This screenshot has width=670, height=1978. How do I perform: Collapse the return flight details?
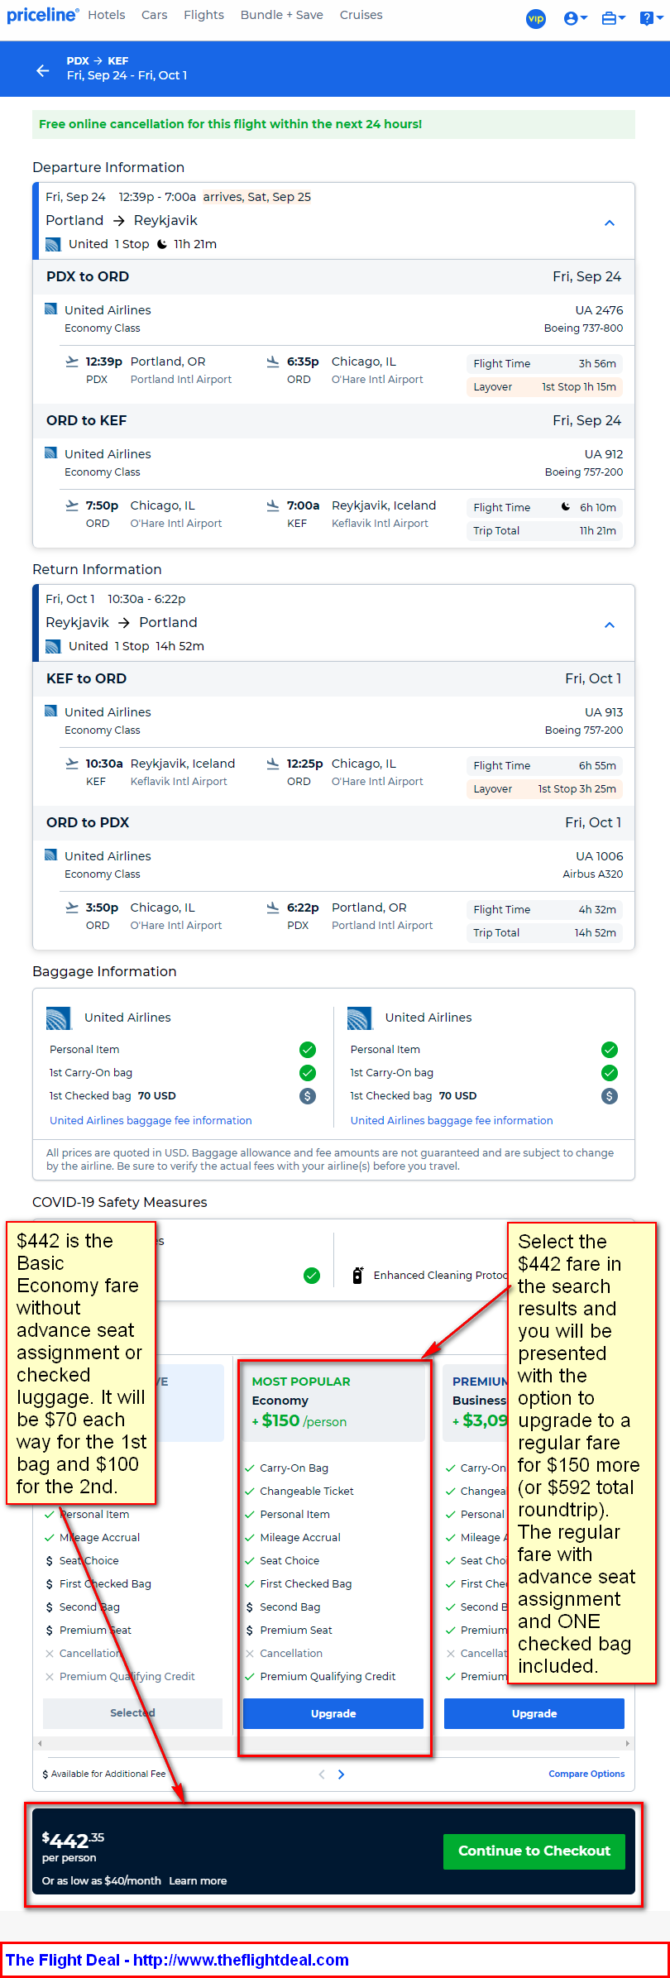(609, 625)
